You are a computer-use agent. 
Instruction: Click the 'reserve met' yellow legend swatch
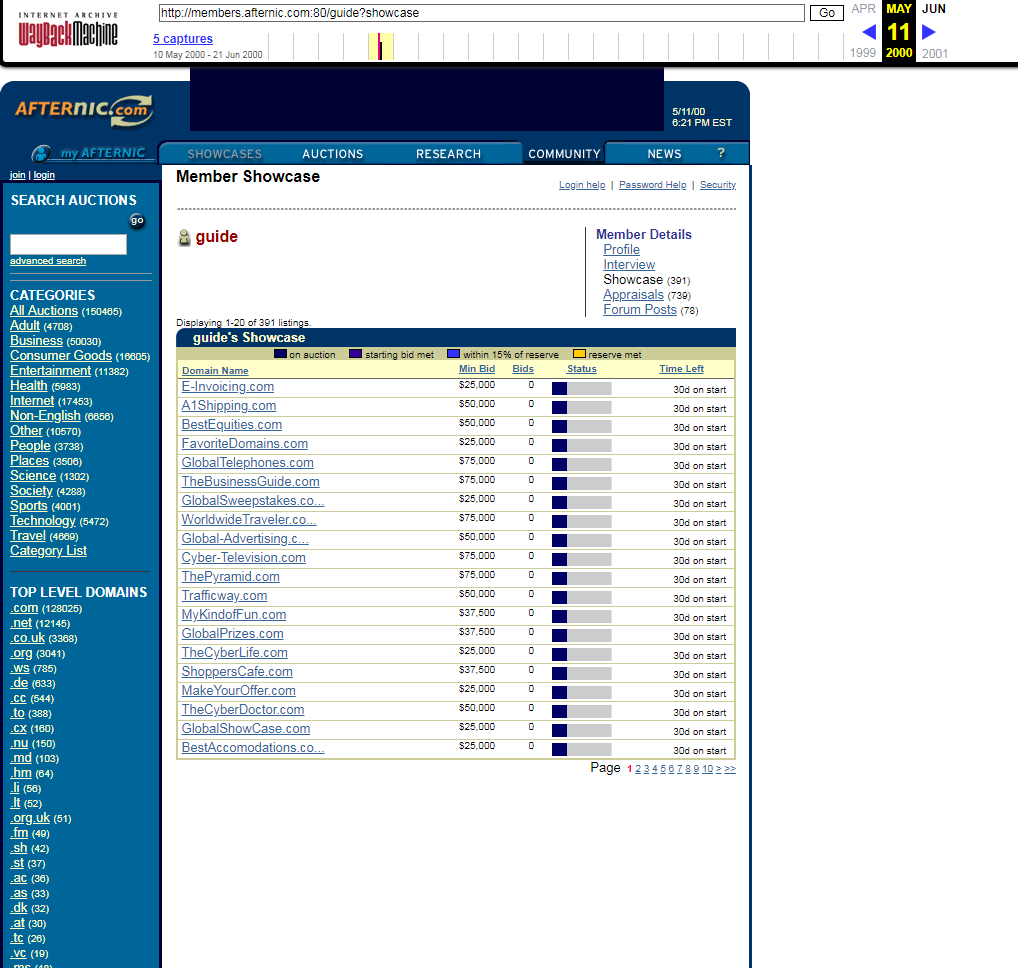pos(579,354)
